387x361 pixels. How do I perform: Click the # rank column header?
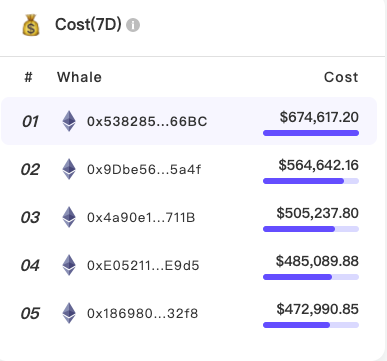[28, 77]
